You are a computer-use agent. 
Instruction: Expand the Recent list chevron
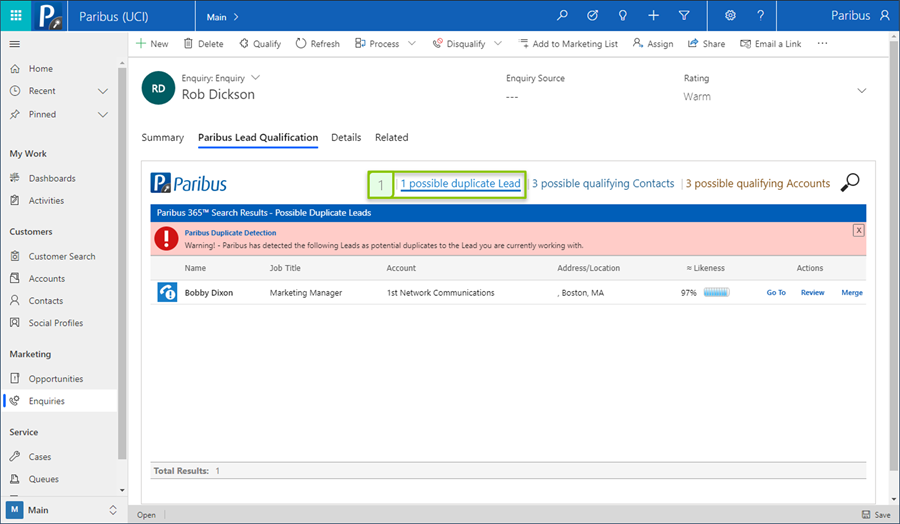coord(103,91)
